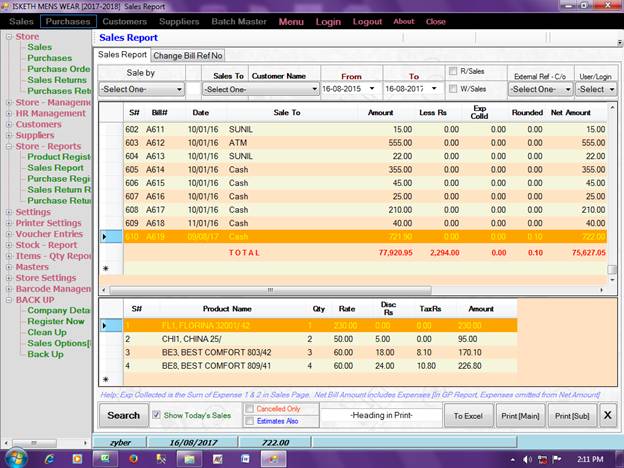
Task: Toggle the Show Today's Sales checkbox
Action: click(x=156, y=415)
